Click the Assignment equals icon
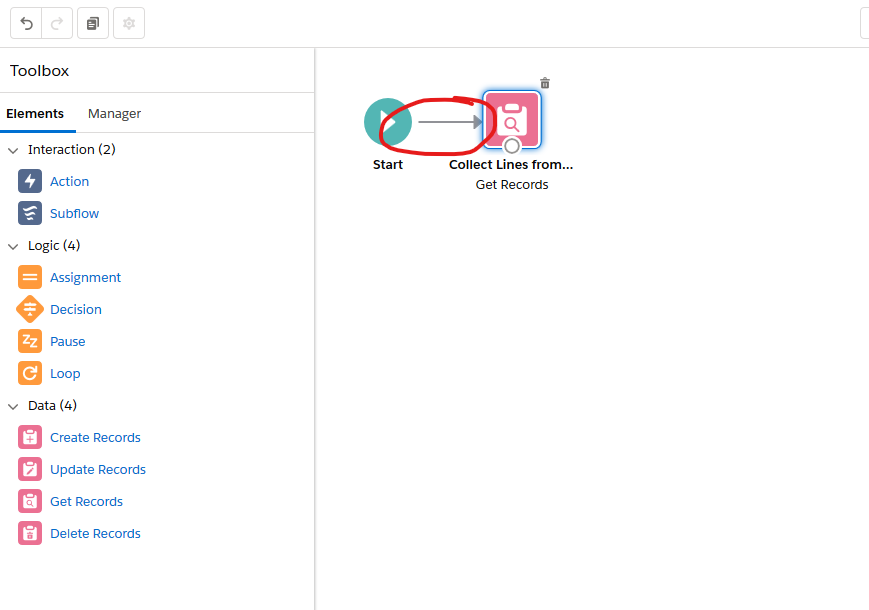 click(x=30, y=277)
